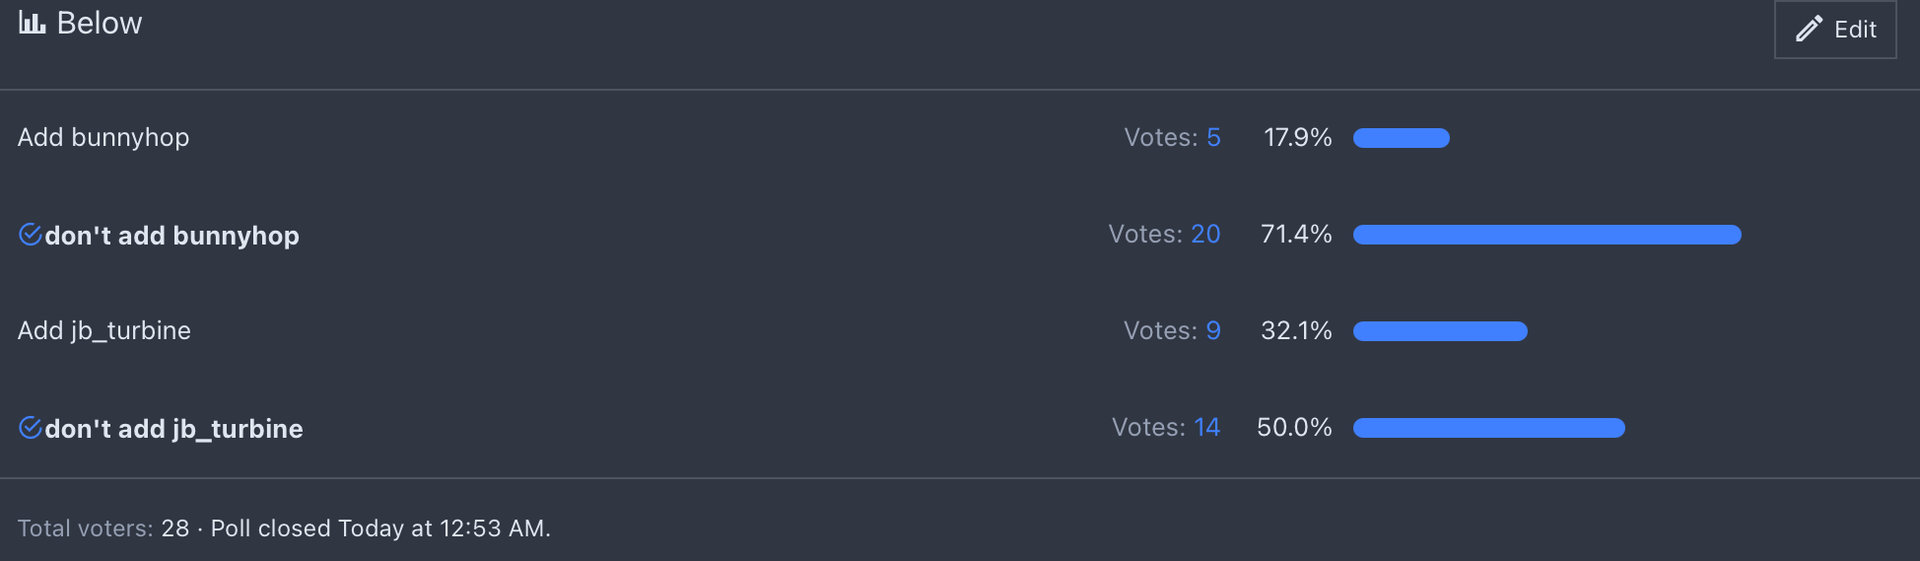Select the "don't add jb_turbine" option text
1920x561 pixels.
pyautogui.click(x=174, y=428)
